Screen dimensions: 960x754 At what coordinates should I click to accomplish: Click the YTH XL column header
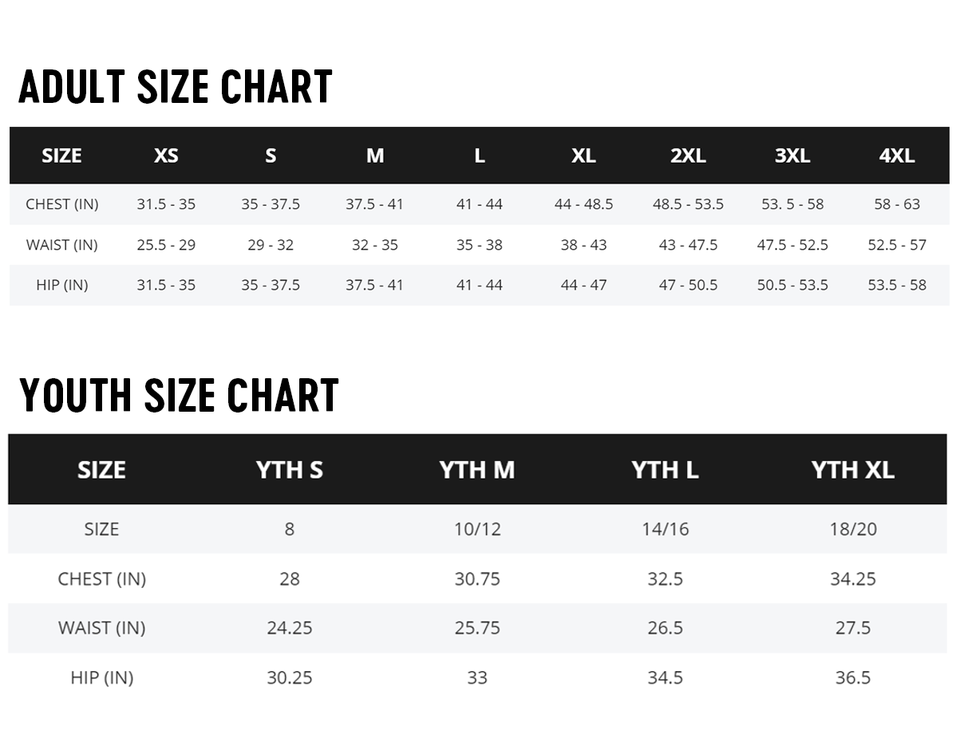853,470
